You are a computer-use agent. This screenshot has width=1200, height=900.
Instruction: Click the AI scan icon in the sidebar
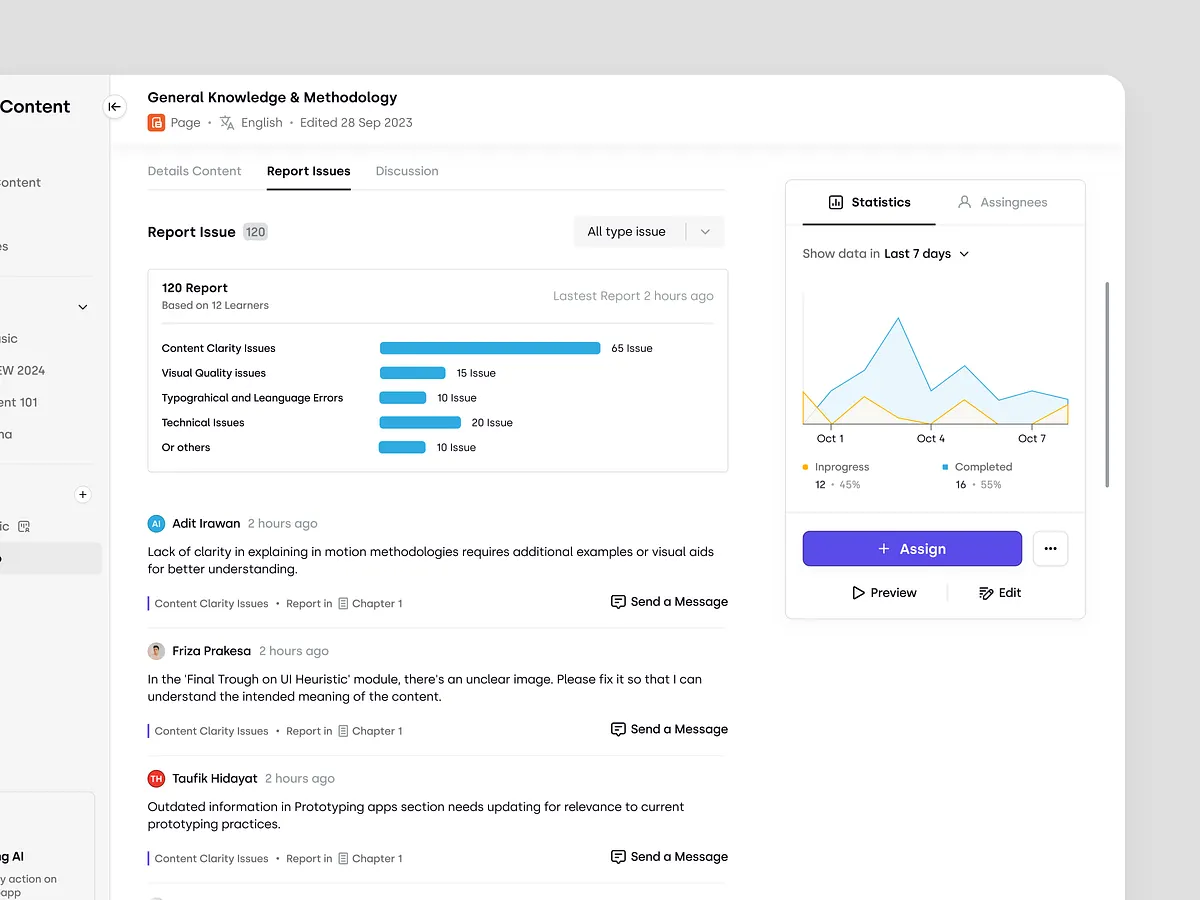click(x=23, y=526)
